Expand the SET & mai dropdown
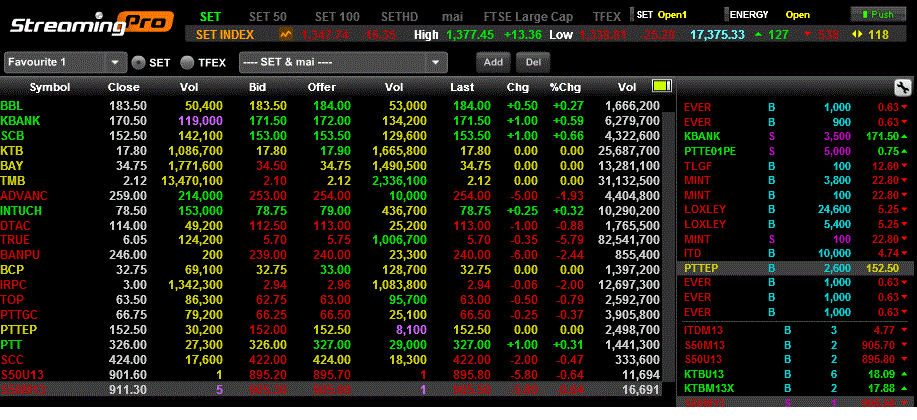The image size is (917, 420). pos(343,62)
